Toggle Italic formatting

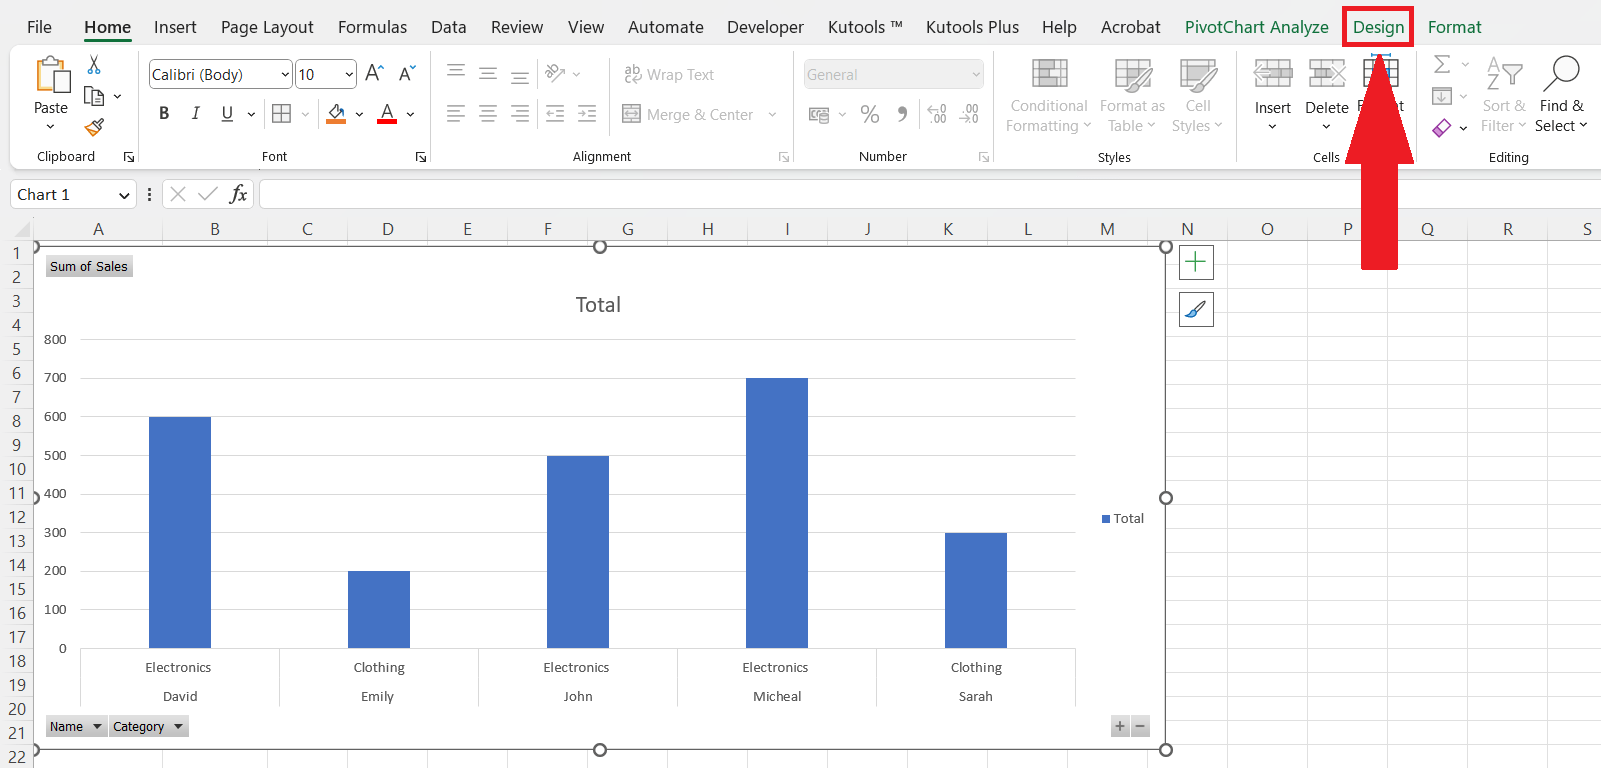pos(196,114)
